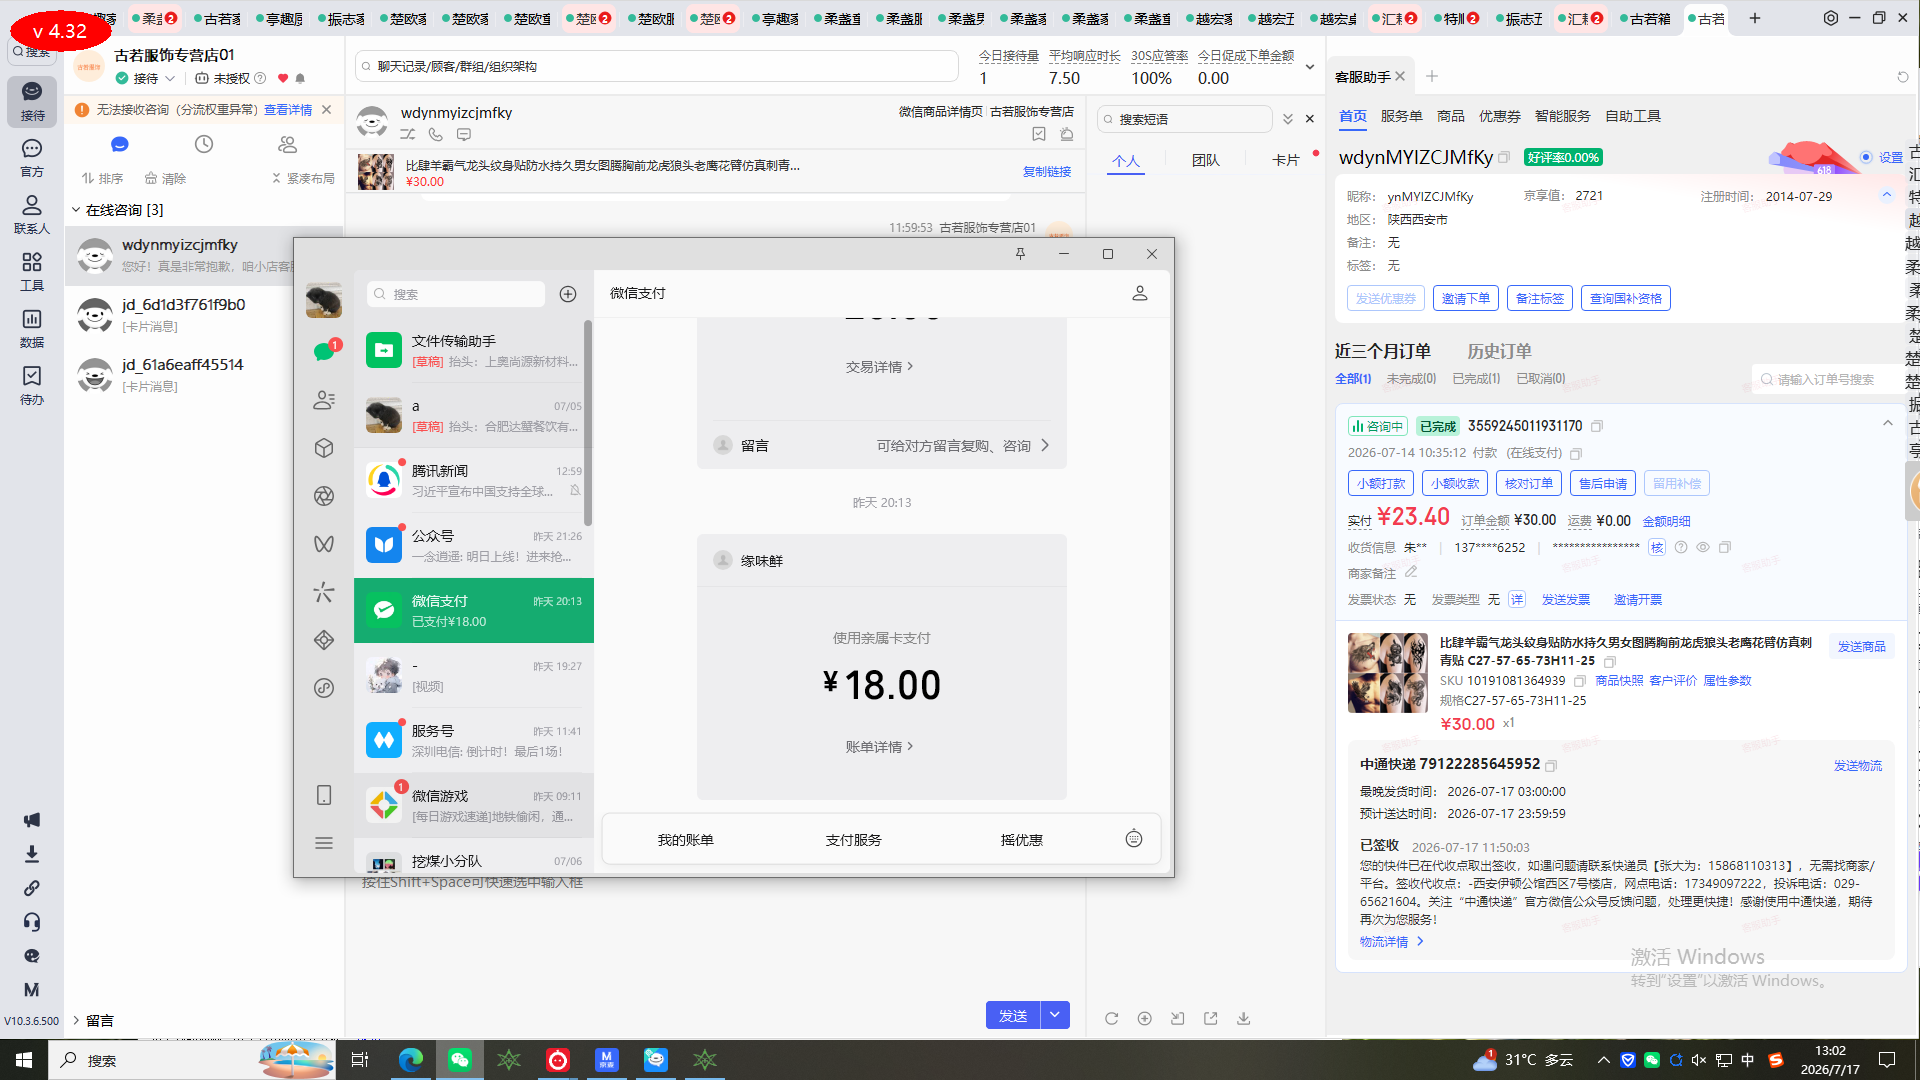Click the 搜索短语 phrase search field
The height and width of the screenshot is (1080, 1920).
coord(1185,119)
